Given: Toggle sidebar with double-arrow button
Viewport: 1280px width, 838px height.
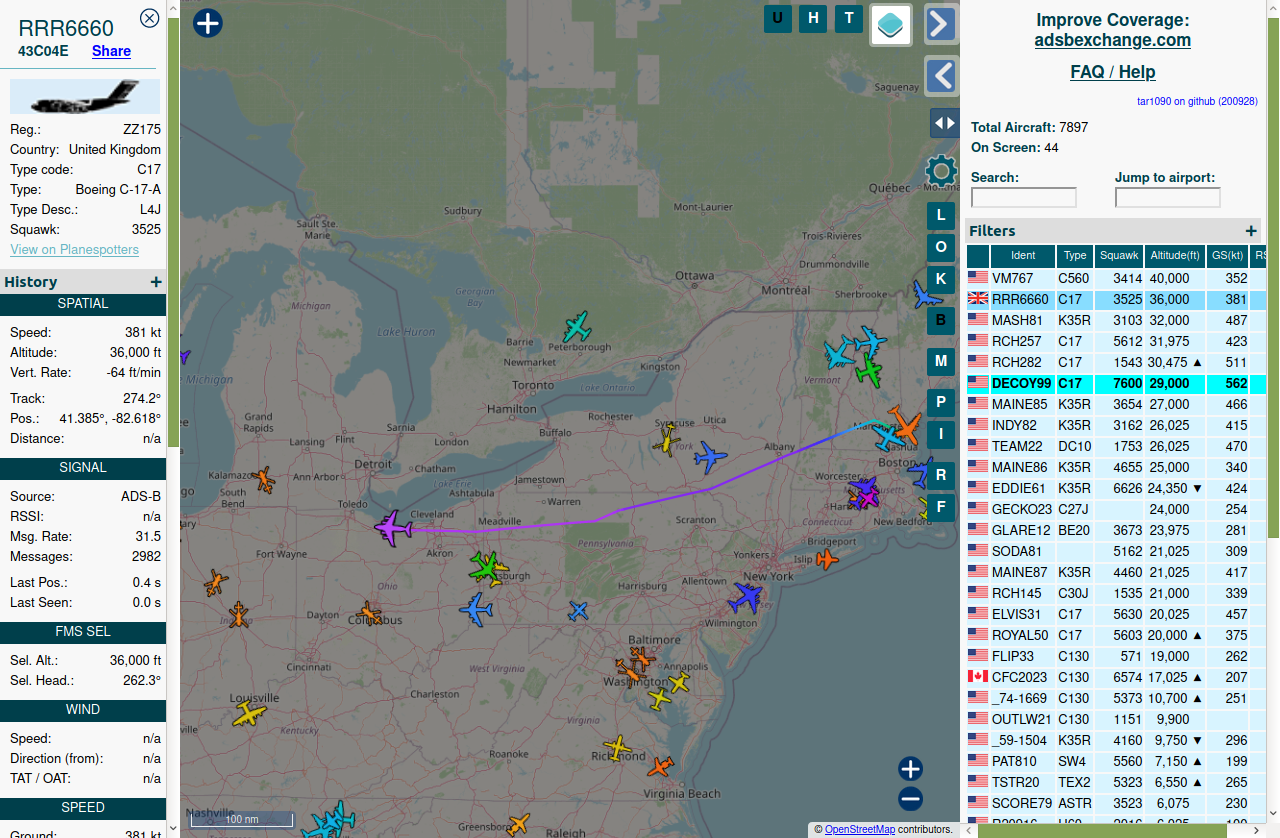Looking at the screenshot, I should (944, 123).
